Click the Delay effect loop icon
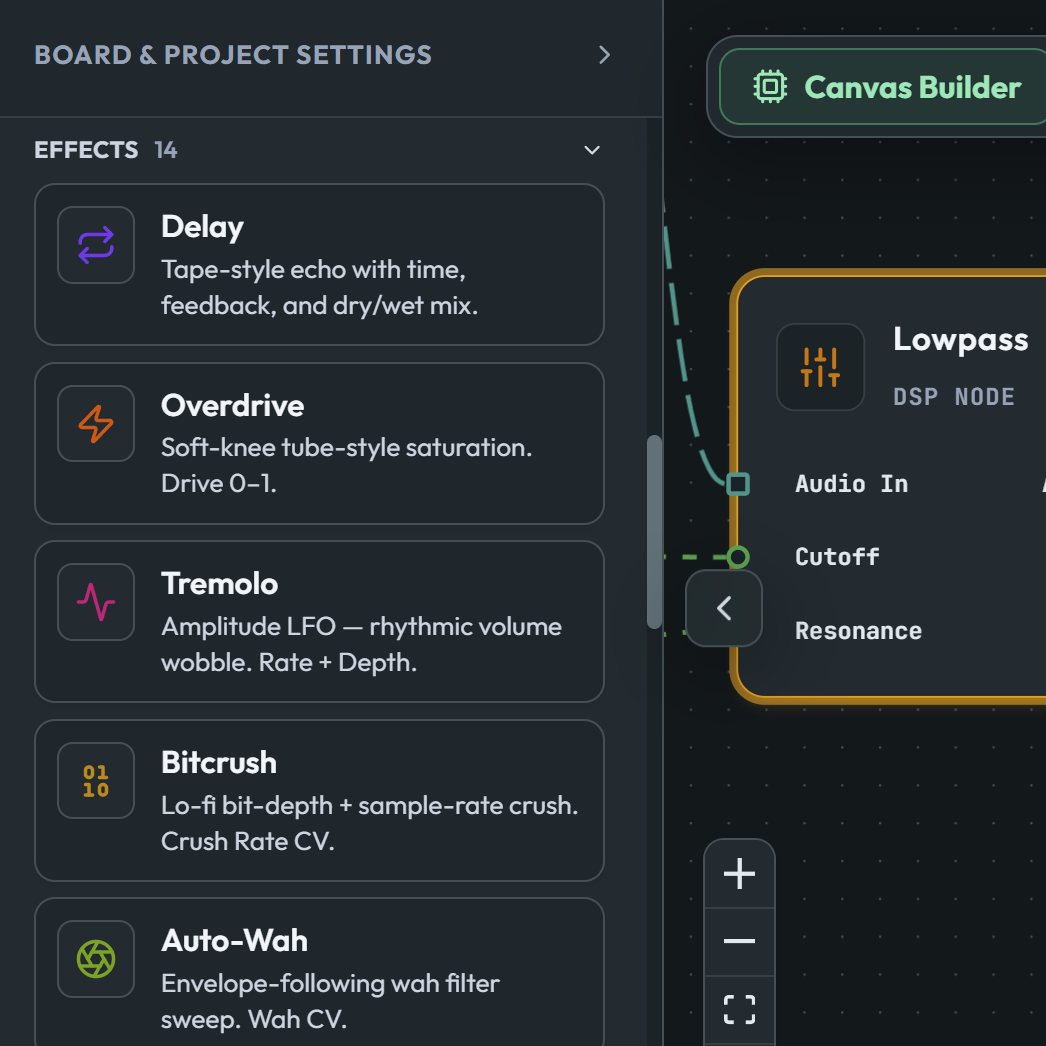1046x1046 pixels. tap(96, 245)
